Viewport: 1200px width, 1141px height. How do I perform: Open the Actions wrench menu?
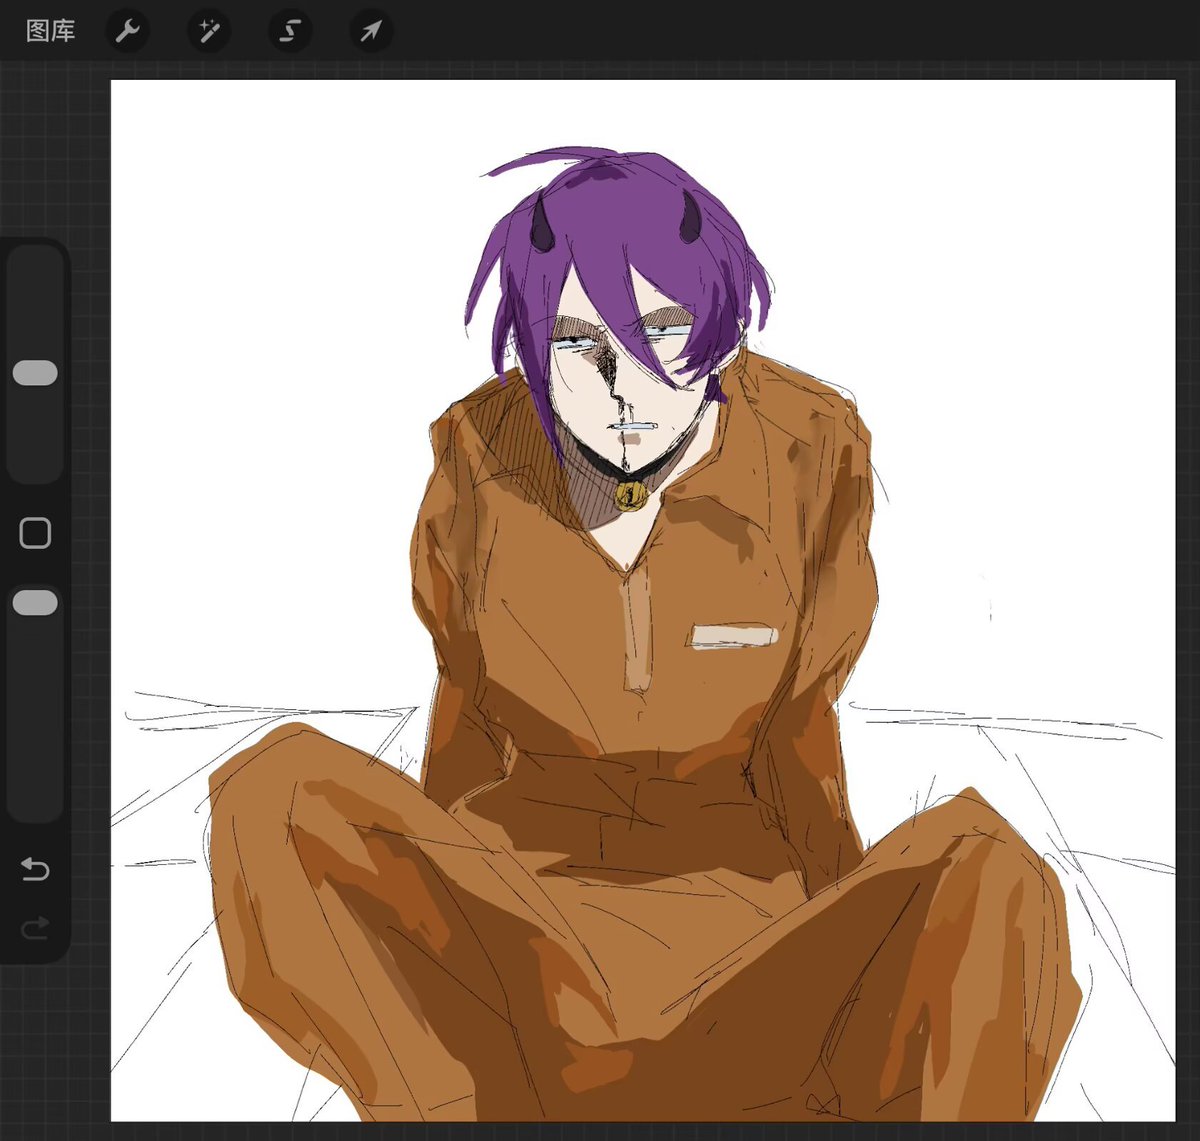(127, 32)
